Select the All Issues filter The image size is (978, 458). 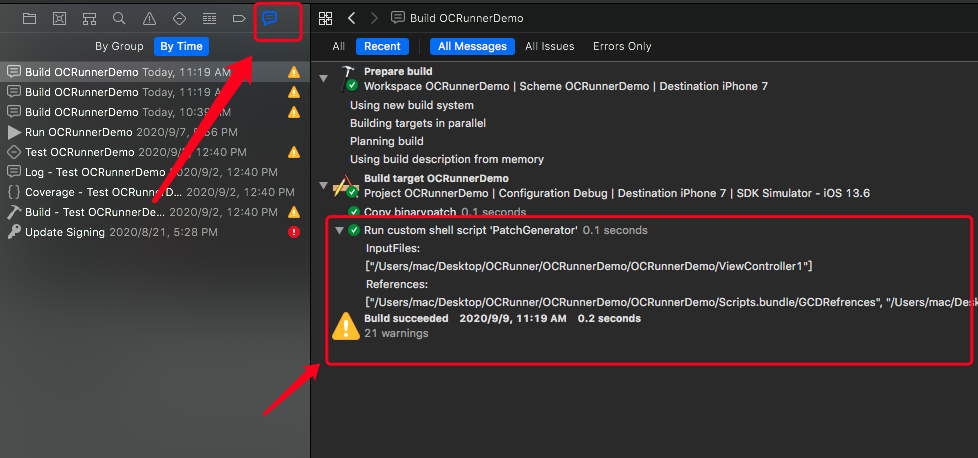tap(550, 46)
